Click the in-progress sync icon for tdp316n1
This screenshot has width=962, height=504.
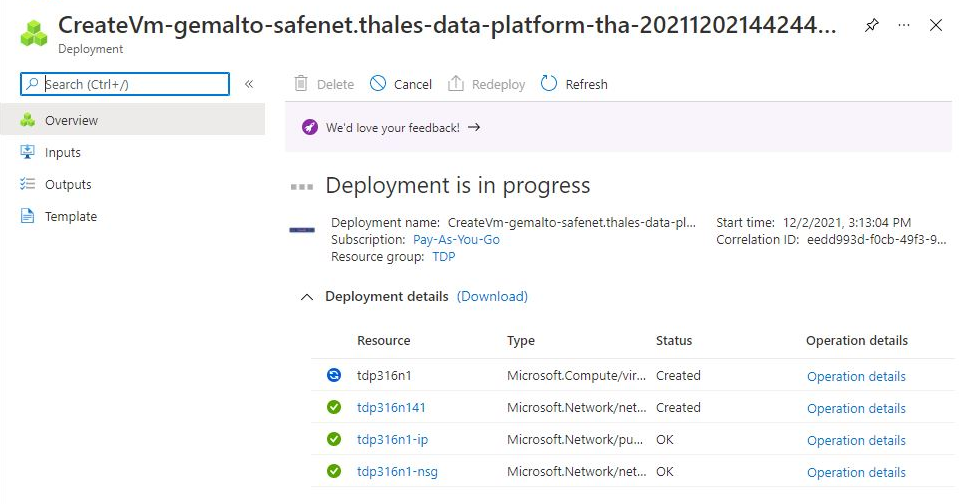[x=334, y=375]
